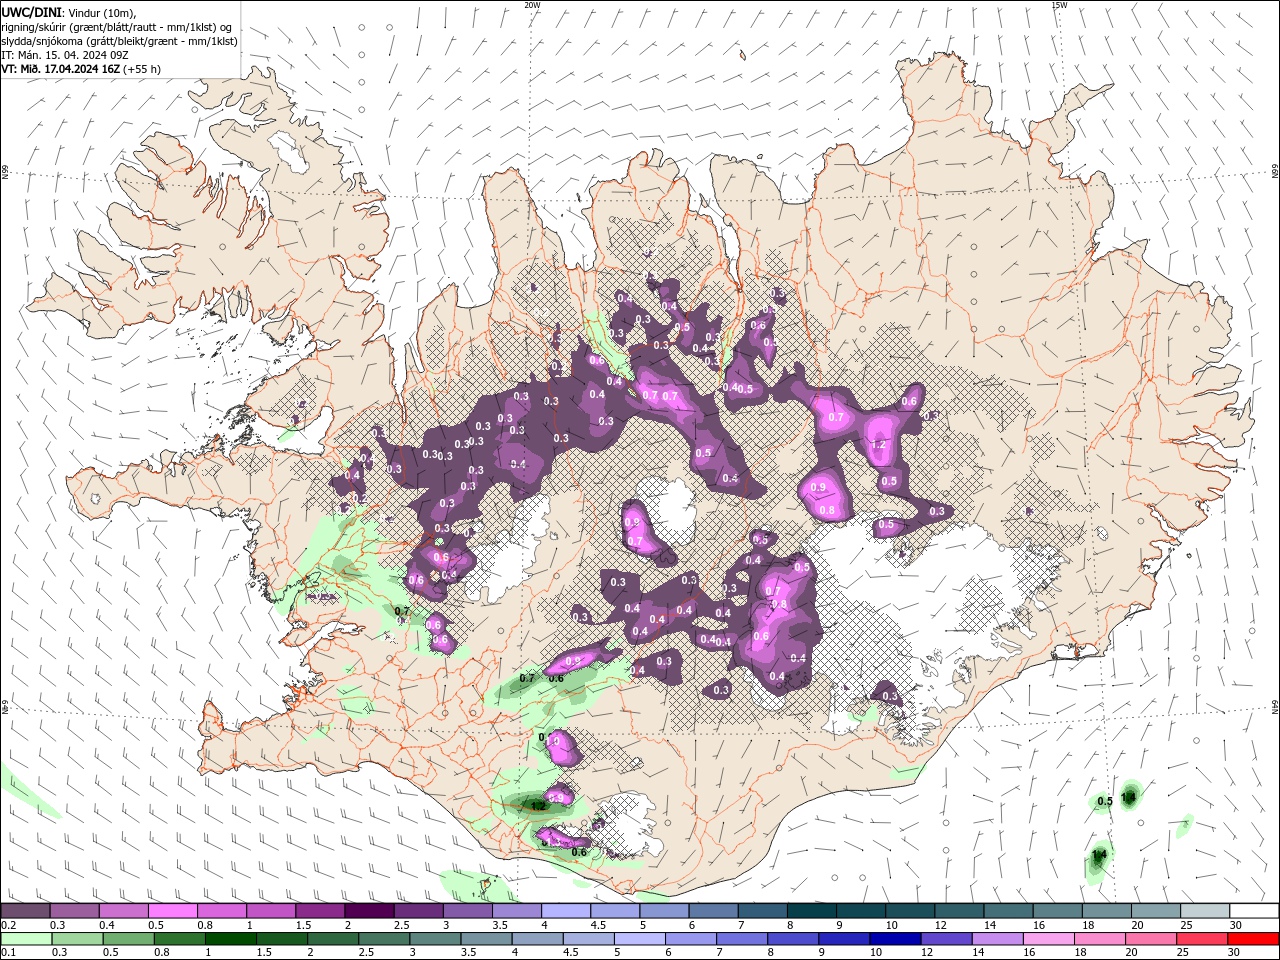Select the 'IT: Mán. 15. 04. 2024 09Z' line
1280x960 pixels.
coord(66,55)
